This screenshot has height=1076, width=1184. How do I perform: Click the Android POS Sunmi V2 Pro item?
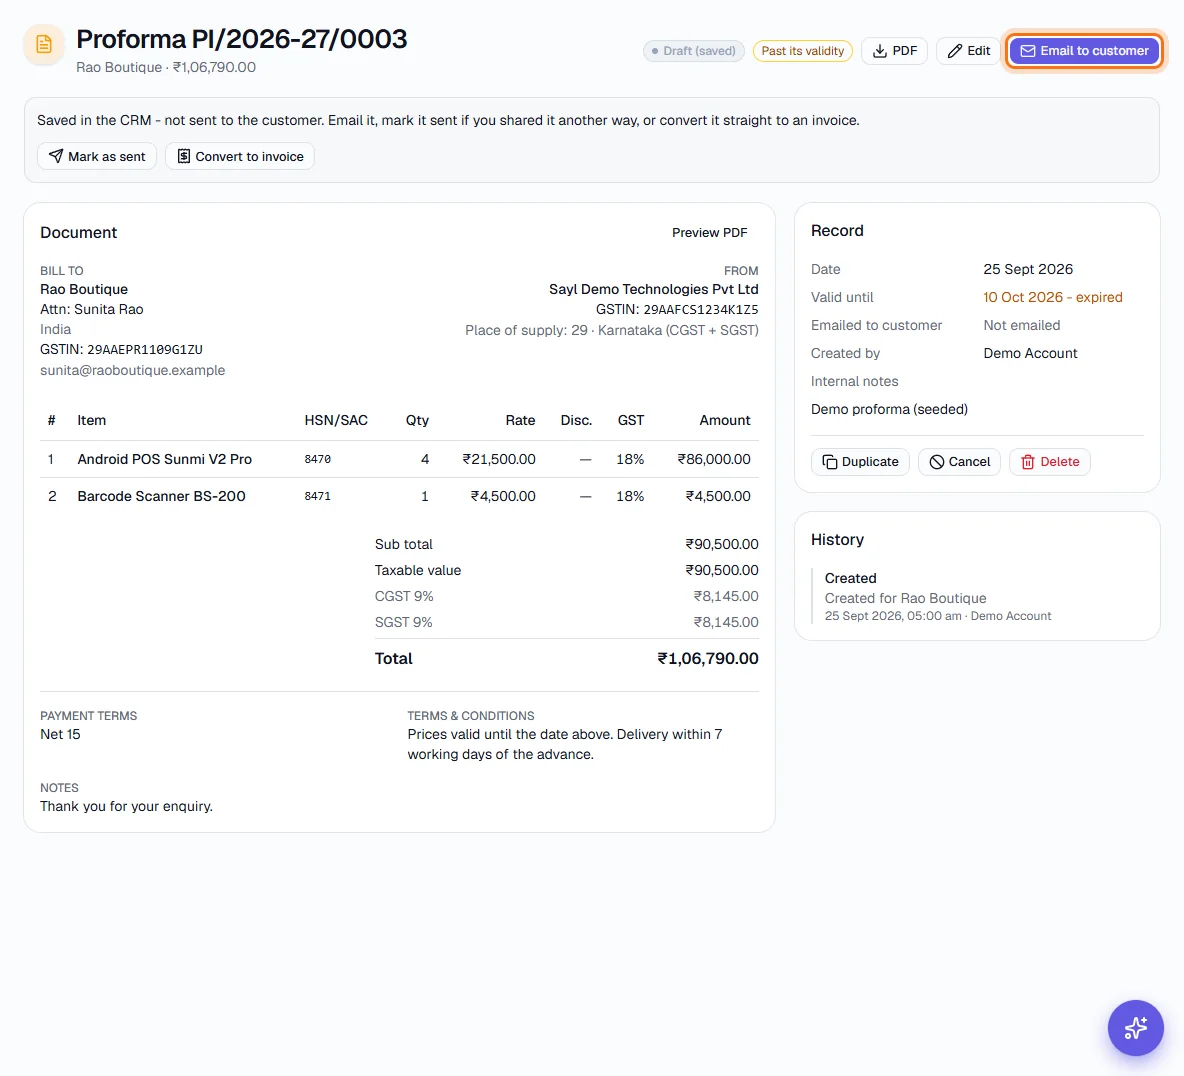(x=165, y=459)
